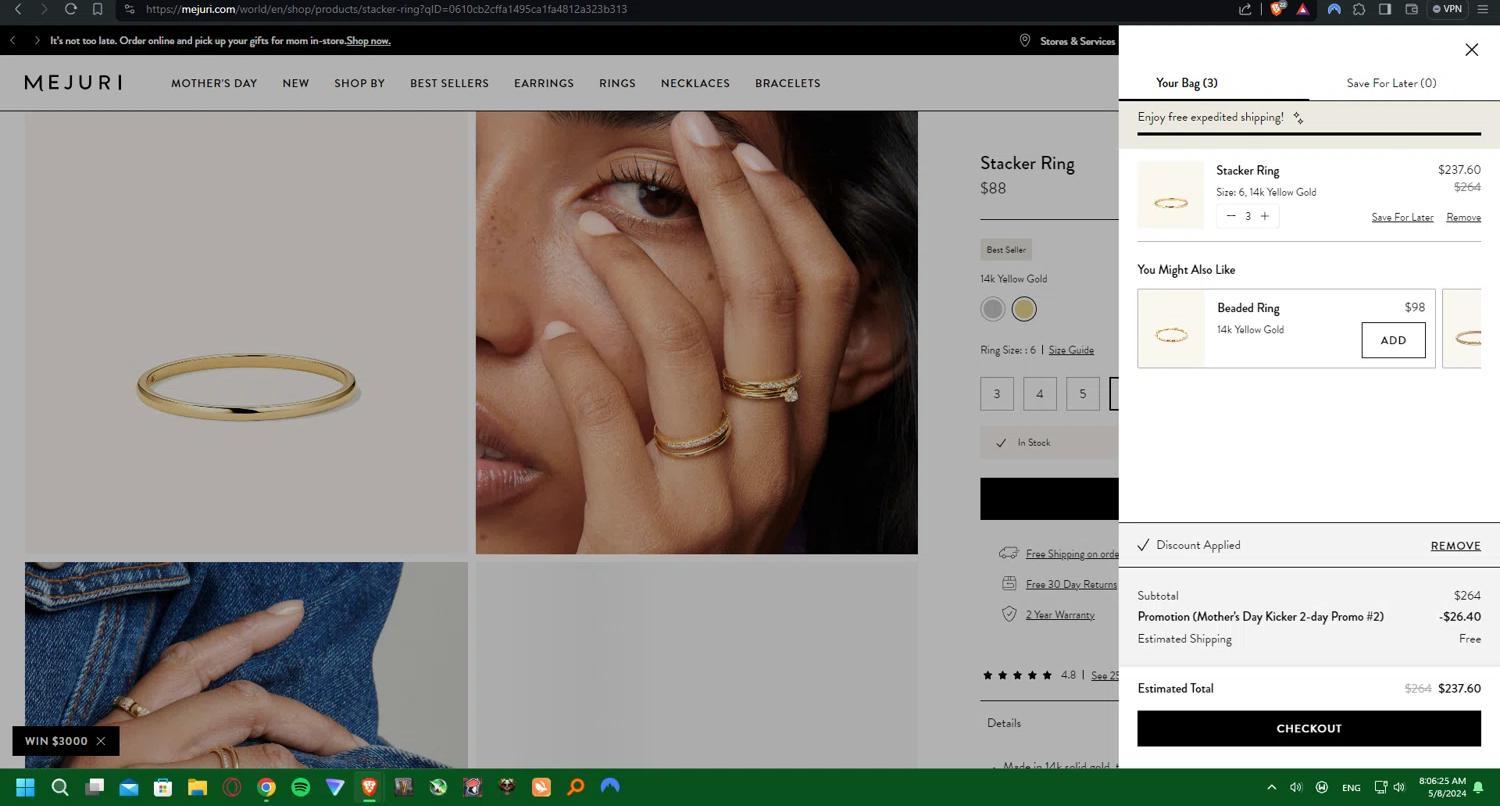The image size is (1500, 806).
Task: Decrease Stacker Ring quantity with minus
Action: [1231, 216]
